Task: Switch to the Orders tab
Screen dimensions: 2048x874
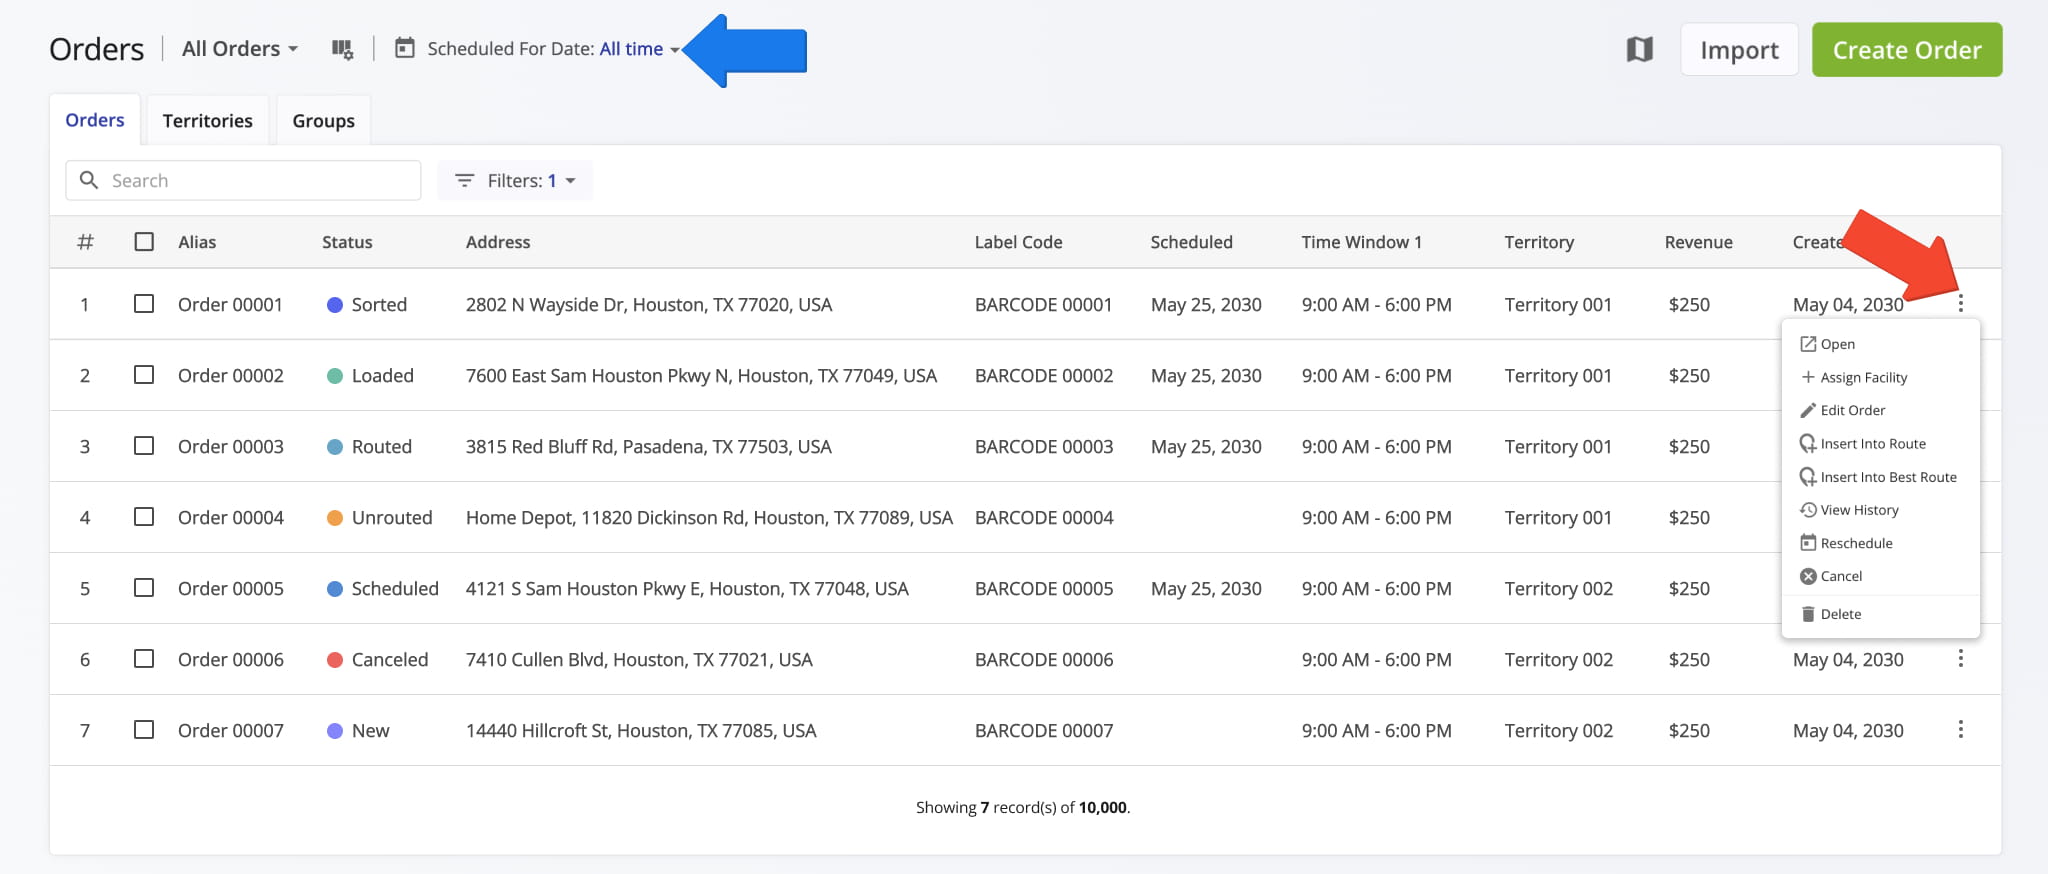Action: 95,120
